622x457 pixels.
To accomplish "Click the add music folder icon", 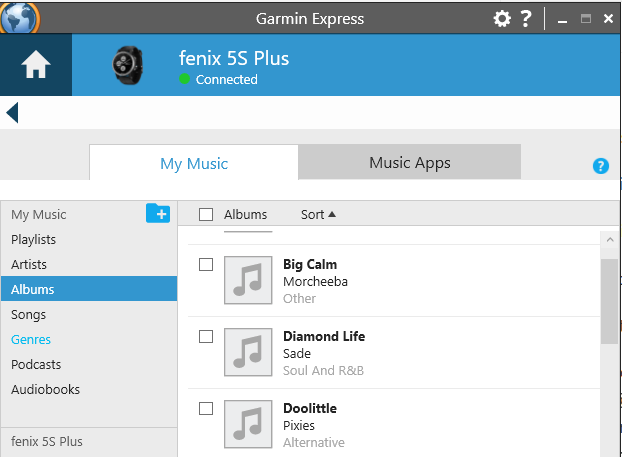I will point(158,213).
